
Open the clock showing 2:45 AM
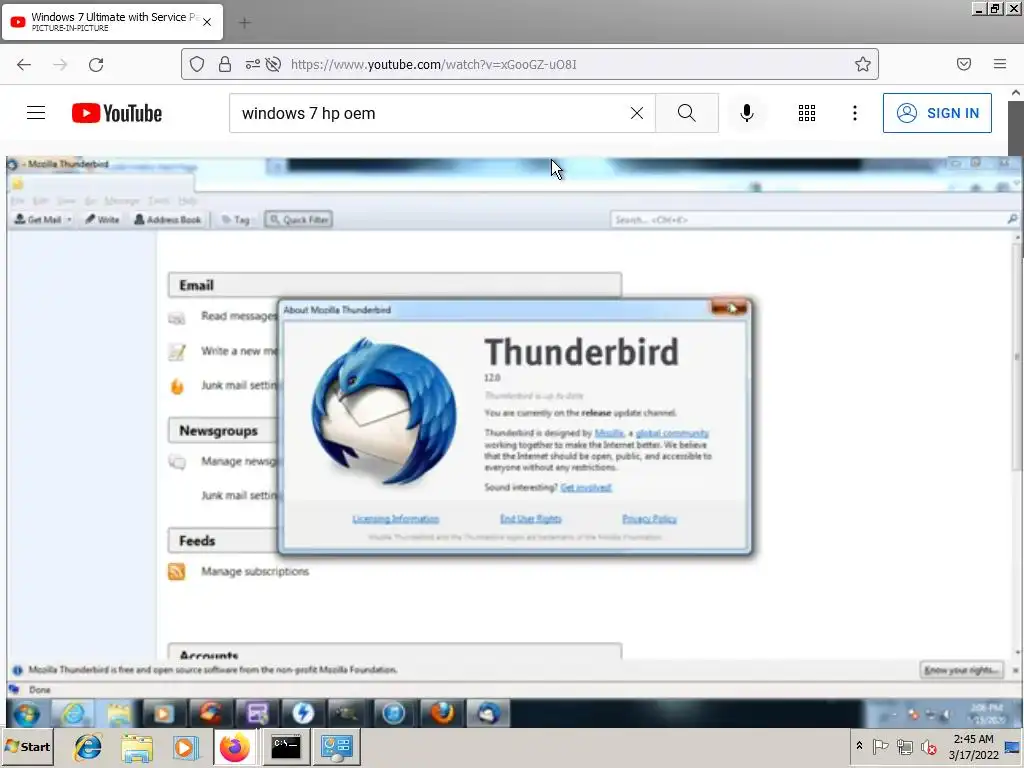click(973, 747)
